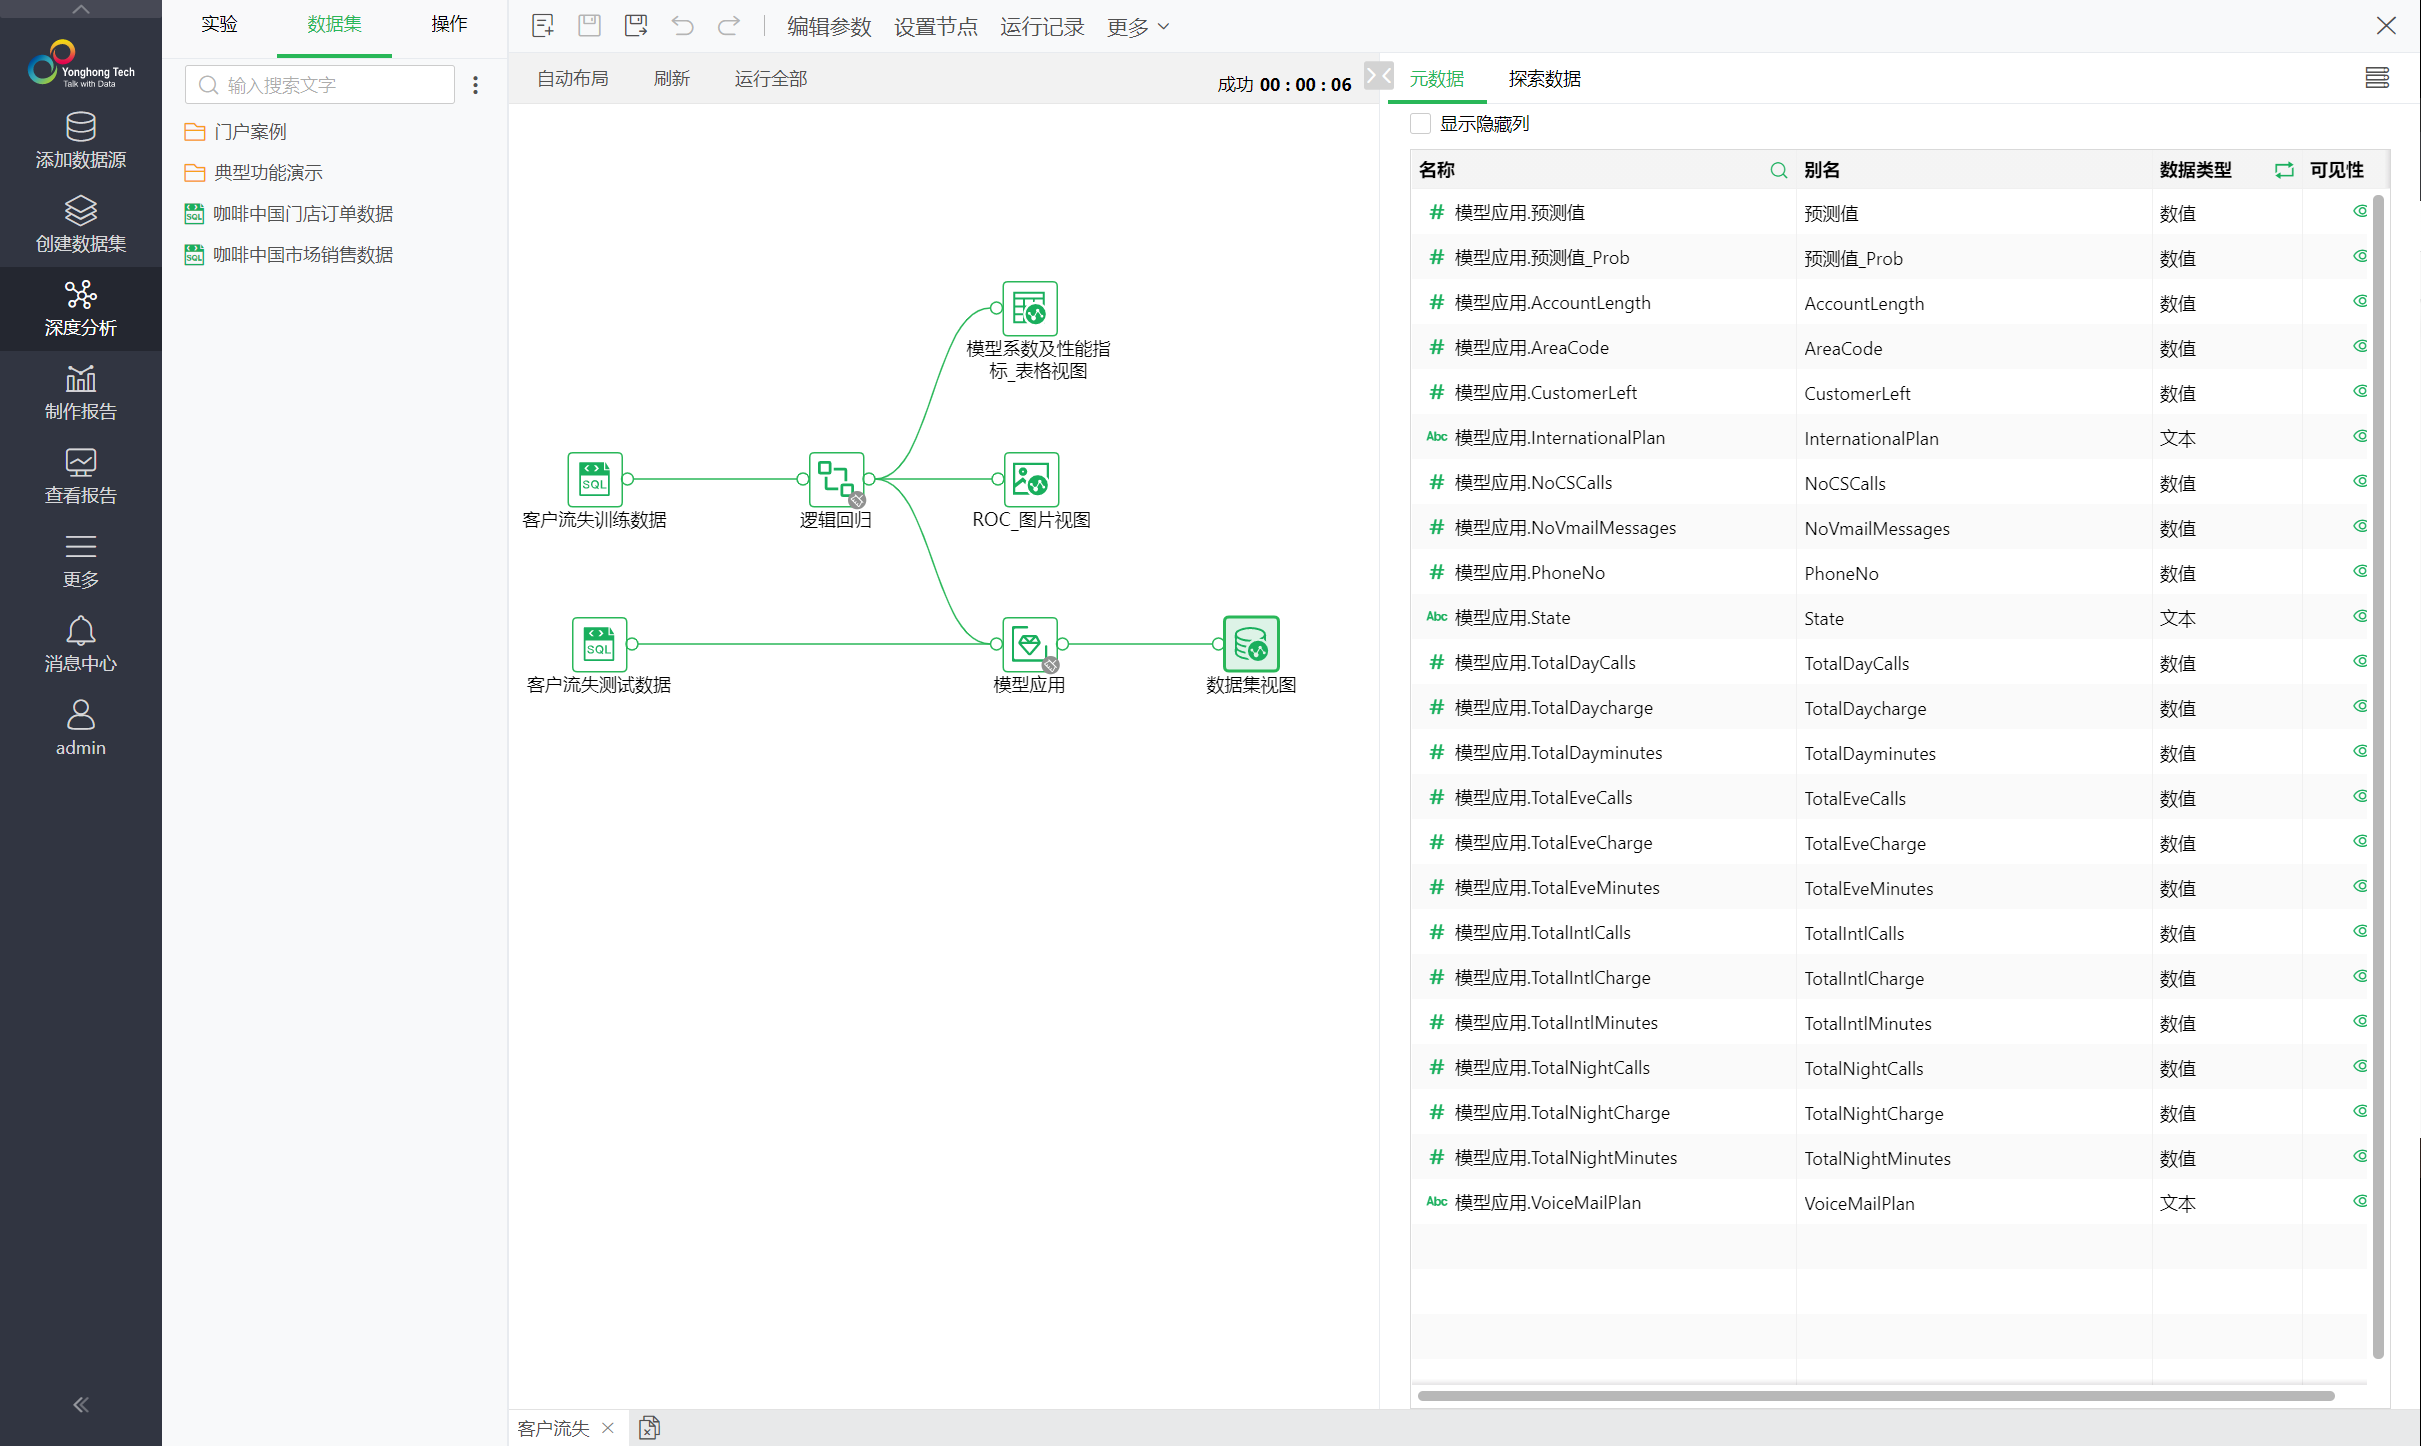Select the ROC_图片视图 node
2421x1446 pixels.
coord(1031,479)
